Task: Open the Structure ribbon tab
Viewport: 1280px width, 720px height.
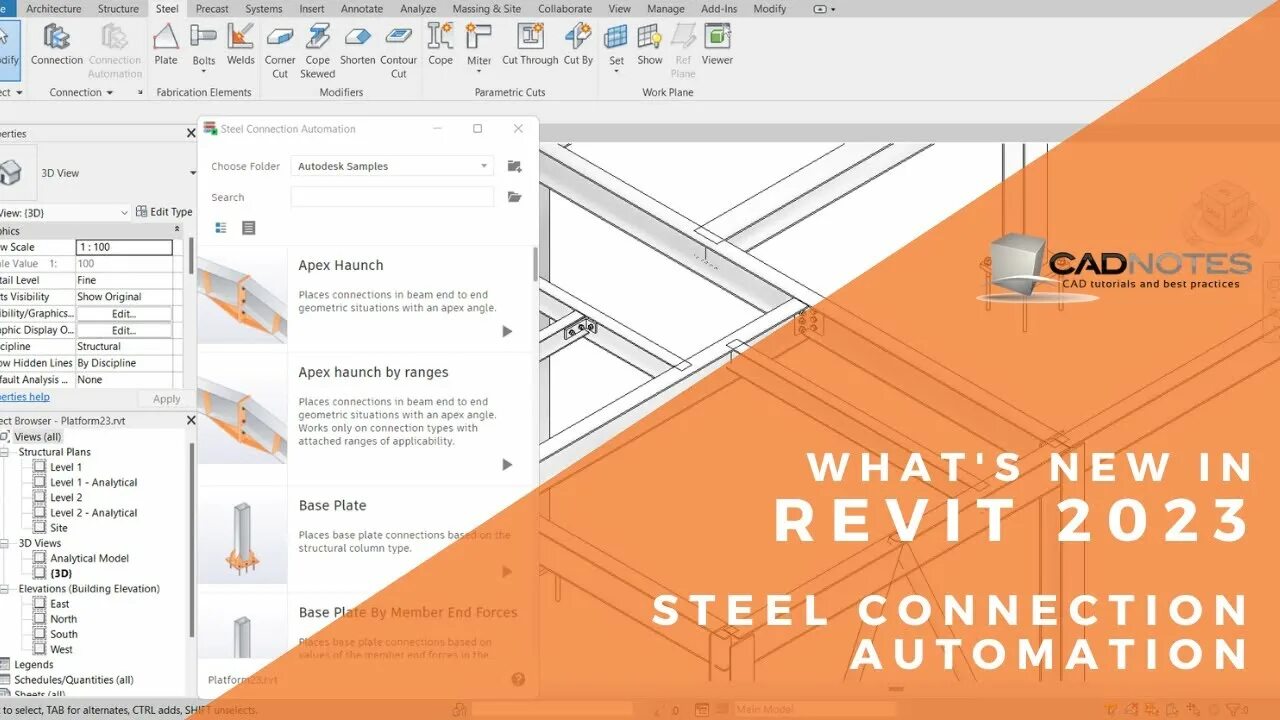Action: pyautogui.click(x=118, y=9)
